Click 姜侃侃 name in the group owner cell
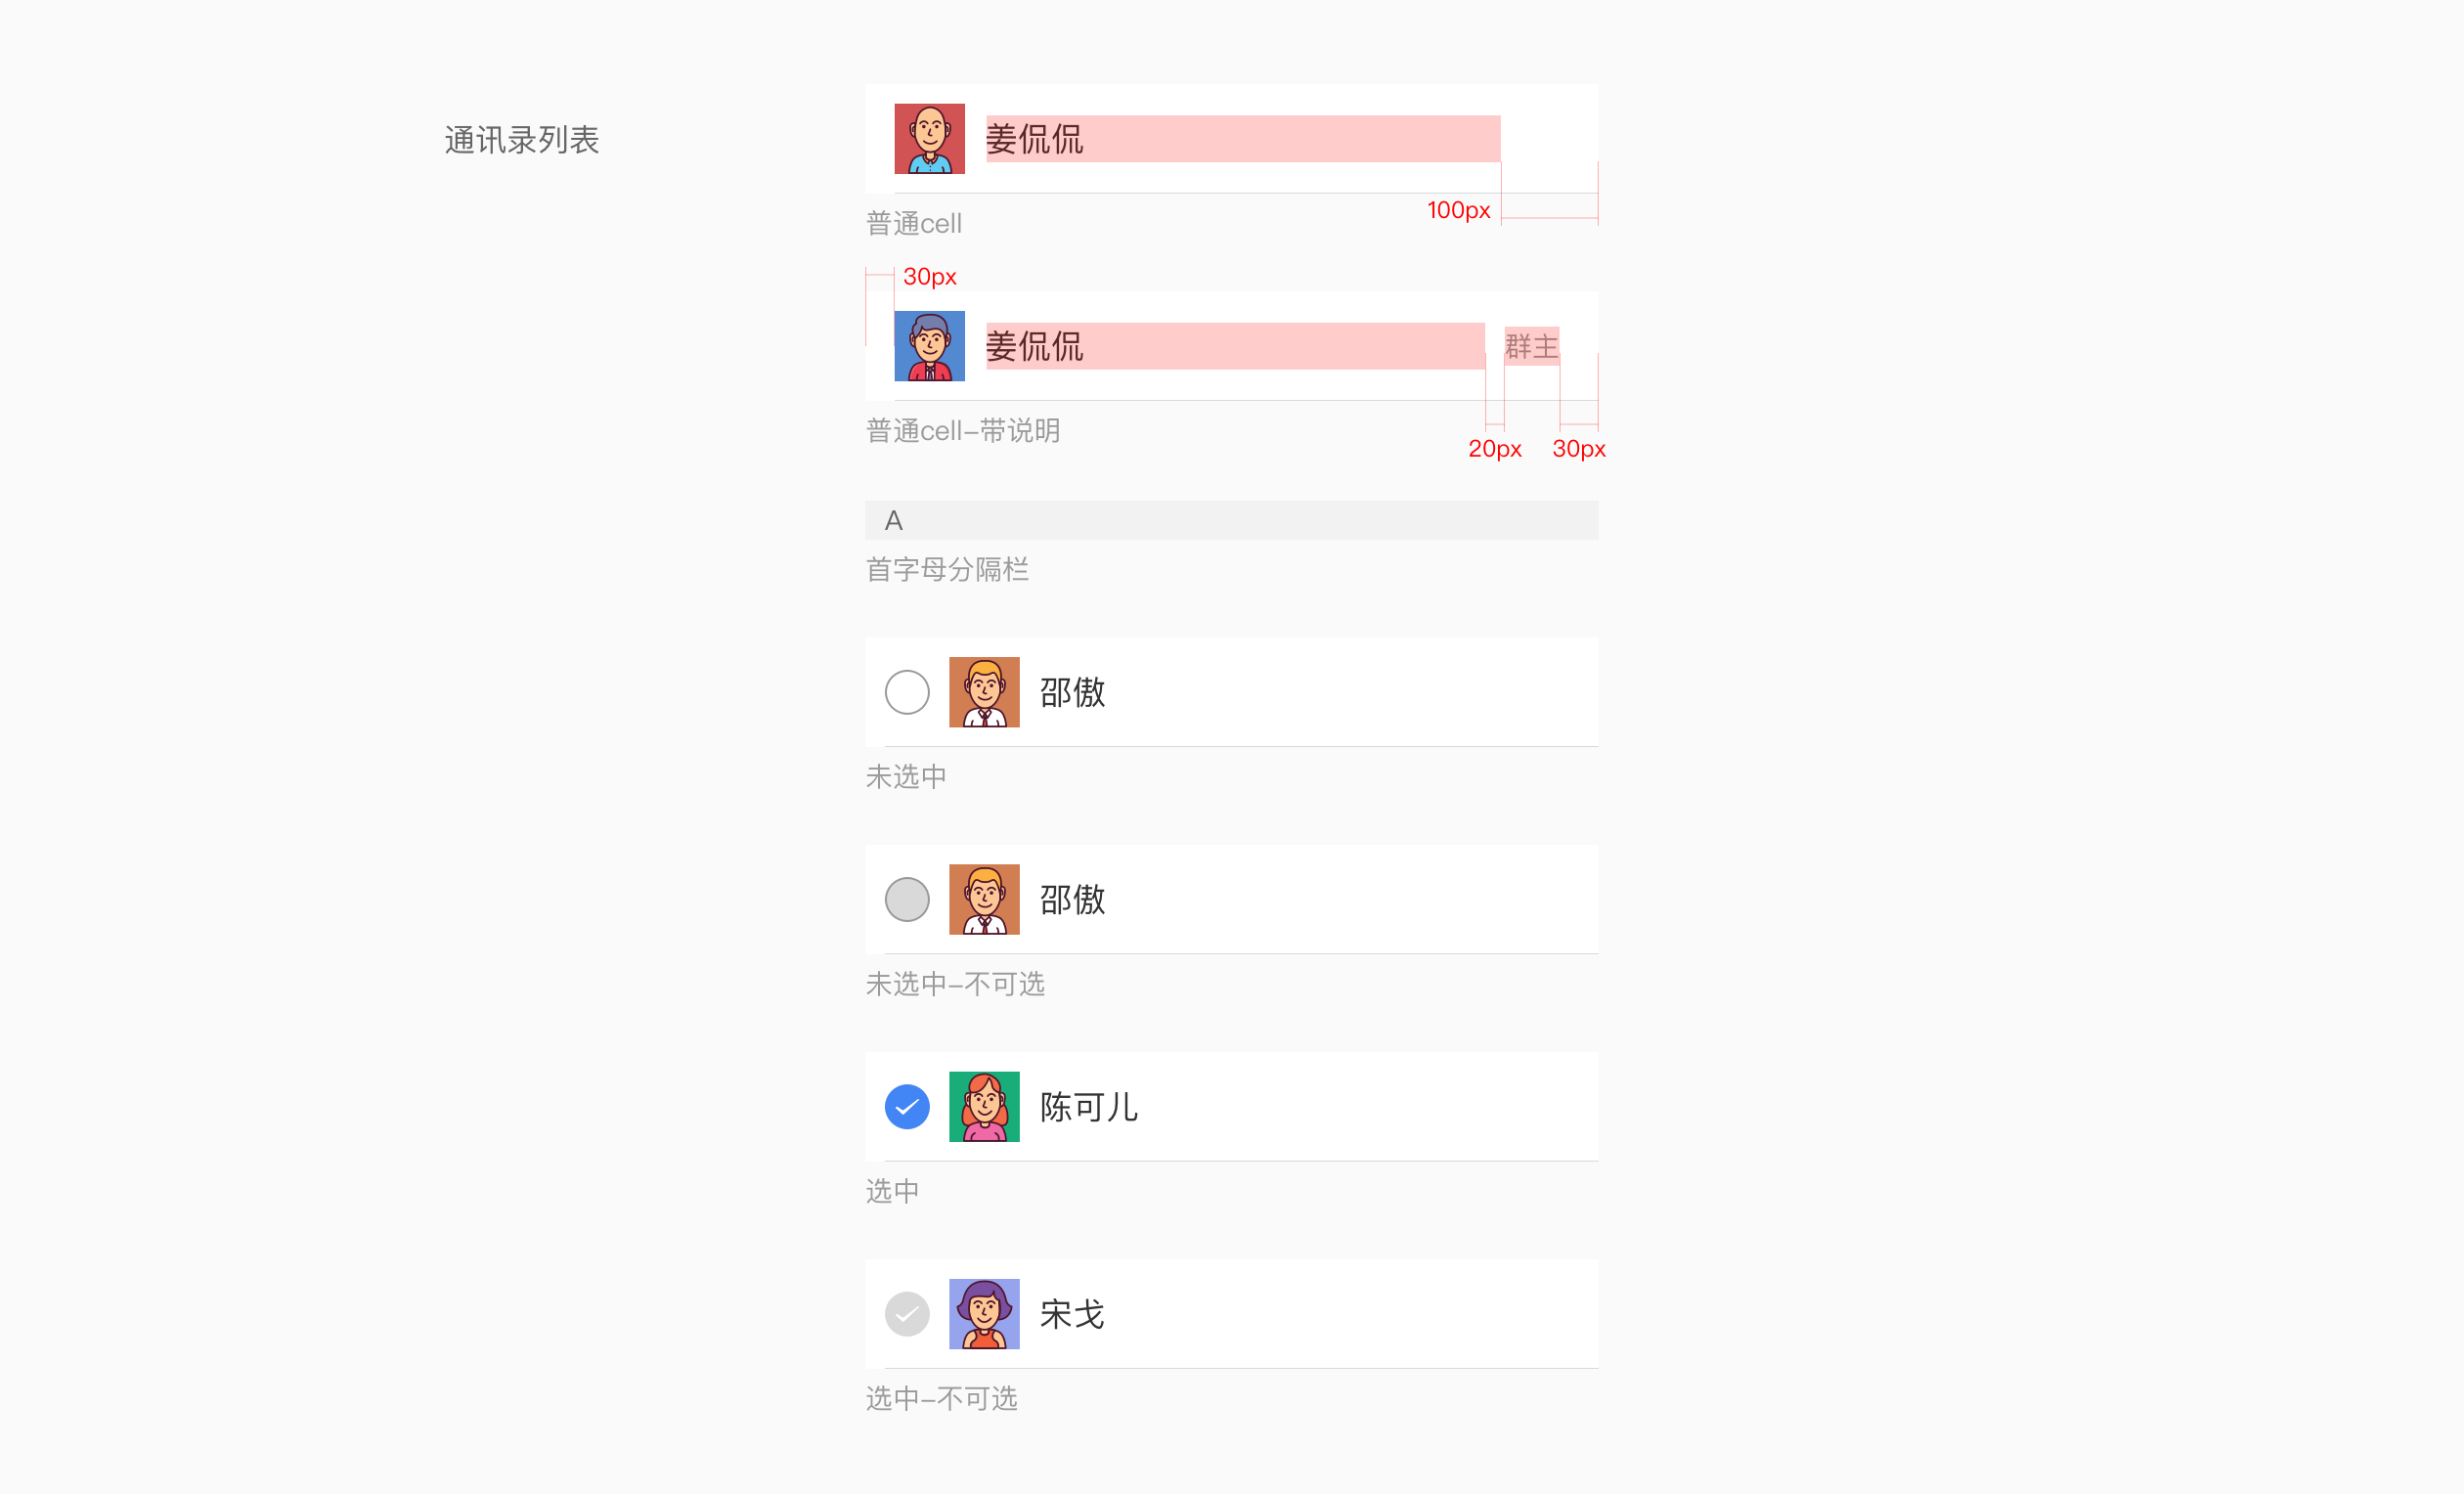This screenshot has width=2464, height=1494. [1035, 346]
